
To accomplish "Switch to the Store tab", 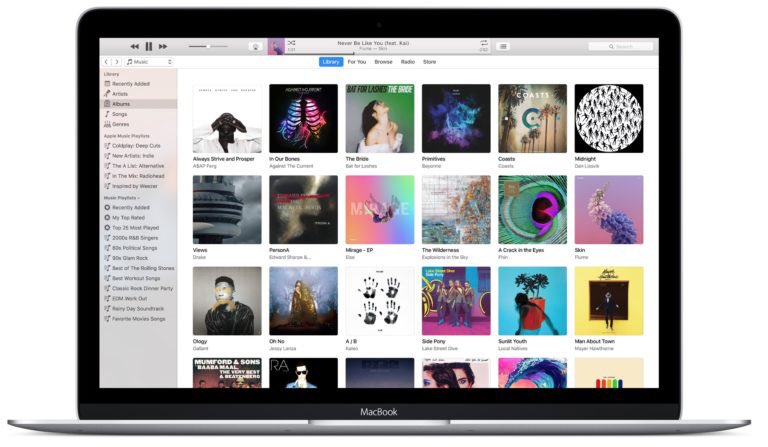I will tap(430, 62).
